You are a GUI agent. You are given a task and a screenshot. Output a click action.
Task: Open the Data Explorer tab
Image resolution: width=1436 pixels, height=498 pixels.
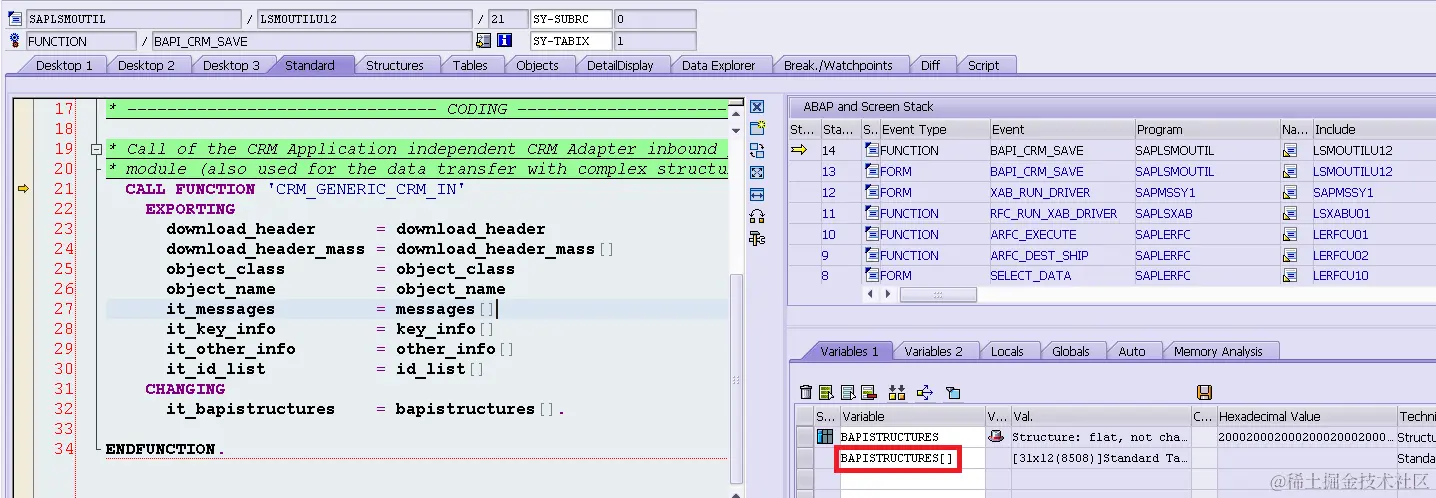[719, 65]
